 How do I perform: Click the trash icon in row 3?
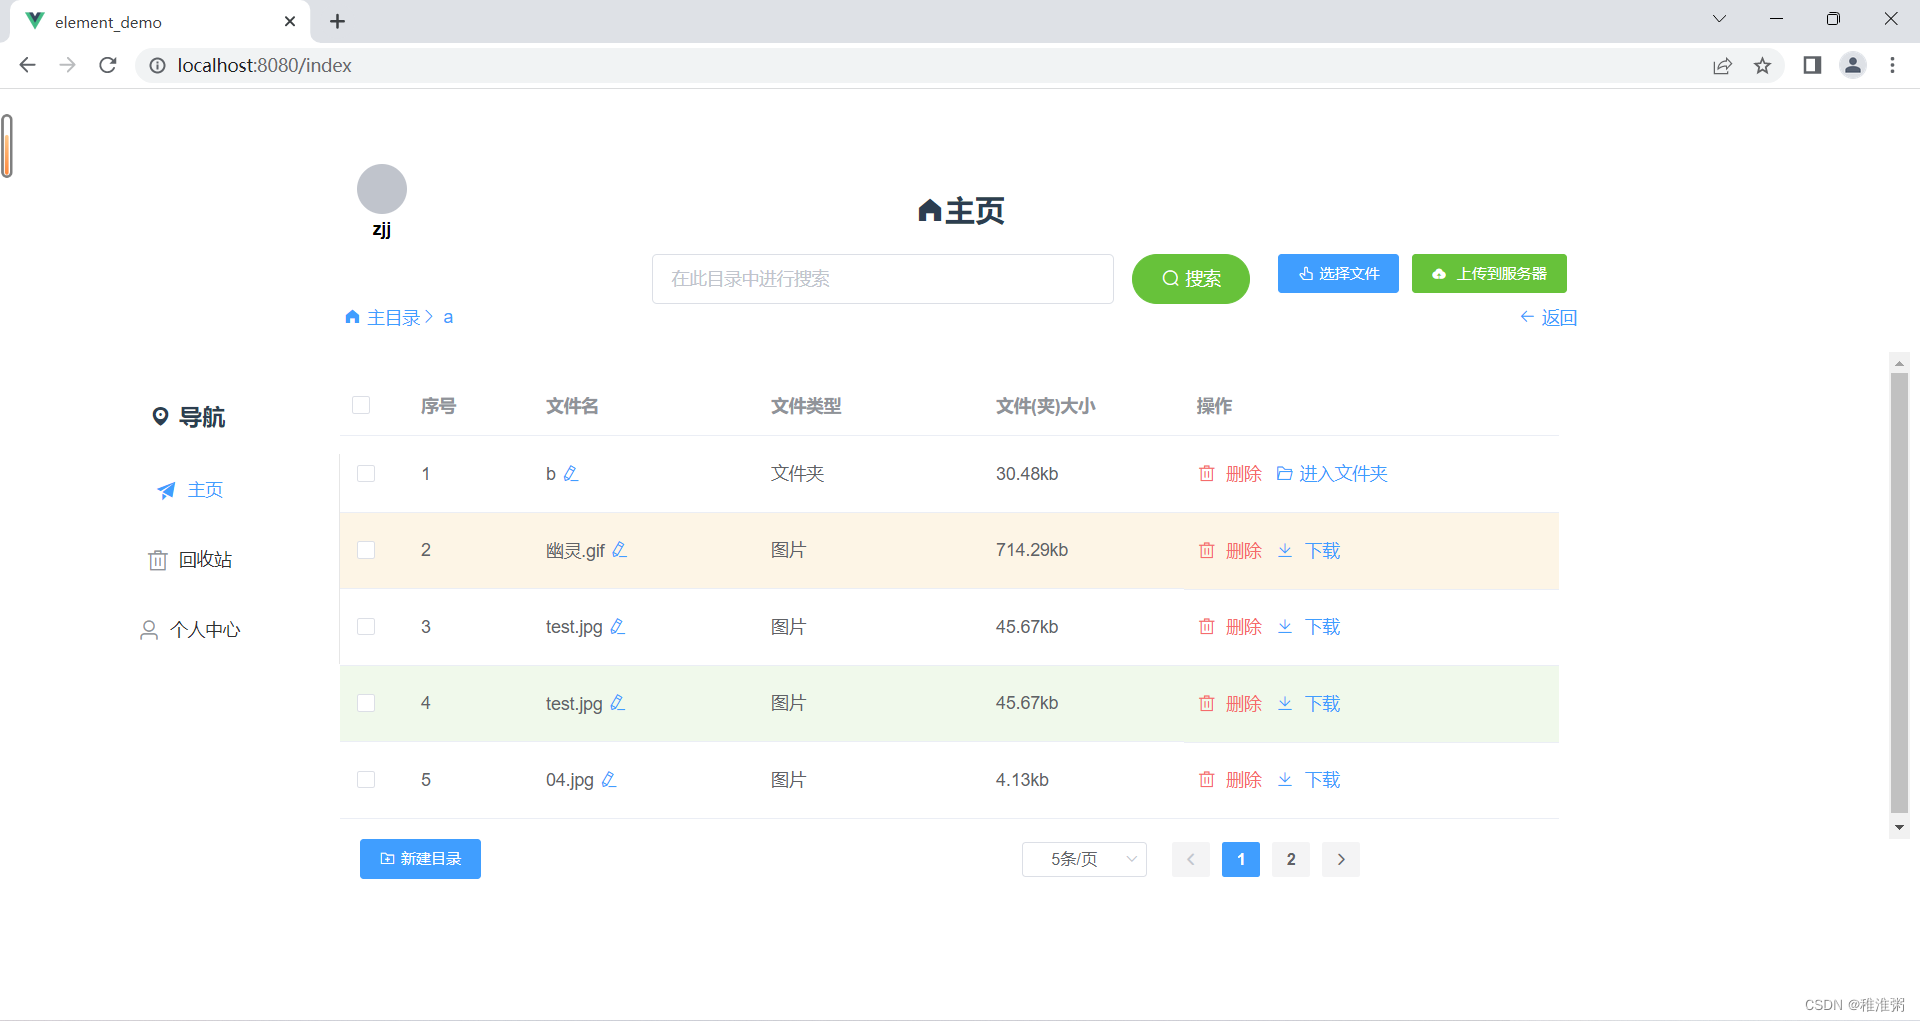coord(1207,626)
